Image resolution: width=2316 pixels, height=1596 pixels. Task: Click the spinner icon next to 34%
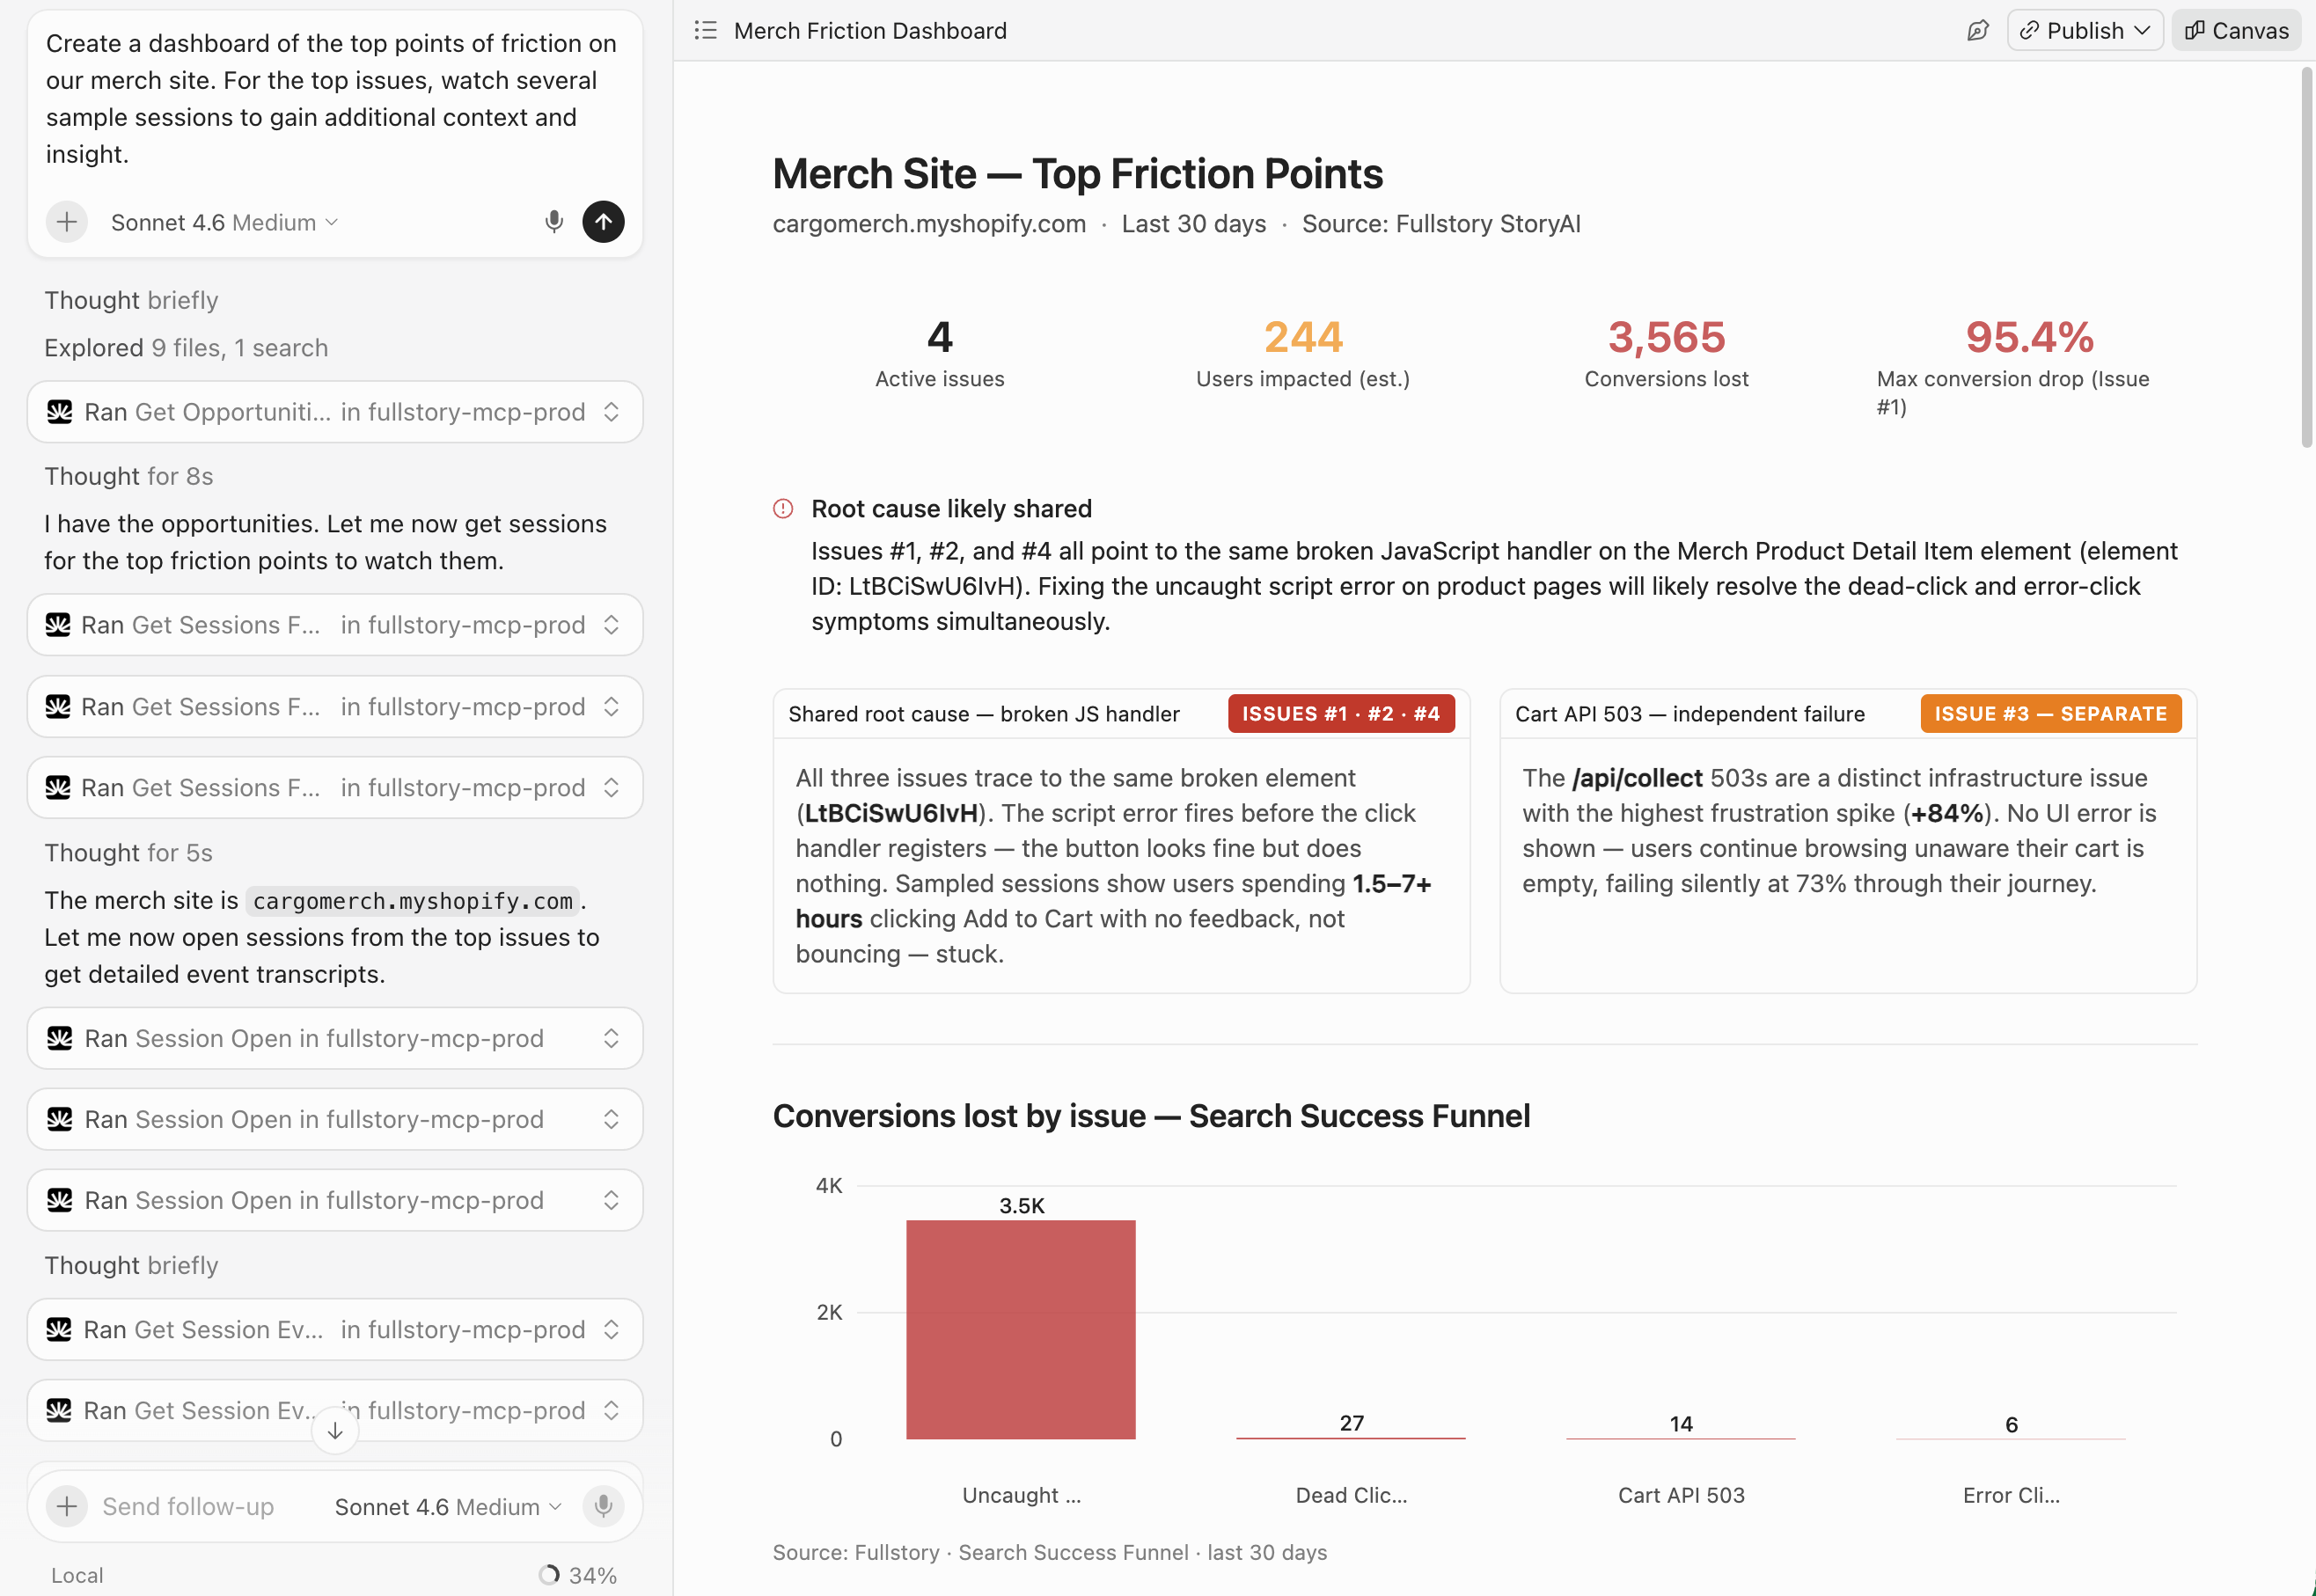(x=549, y=1574)
